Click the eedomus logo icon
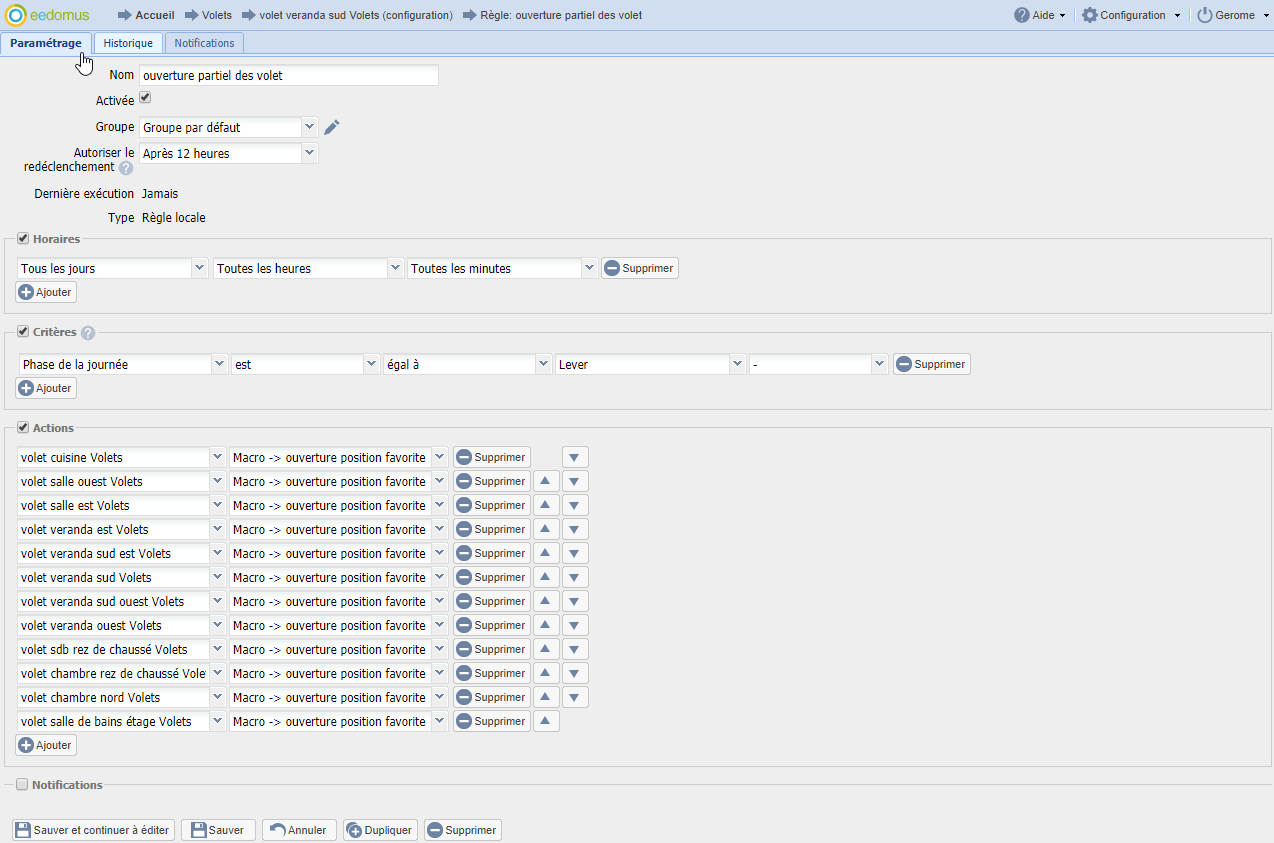Screen dimensions: 1274x843 [16, 15]
